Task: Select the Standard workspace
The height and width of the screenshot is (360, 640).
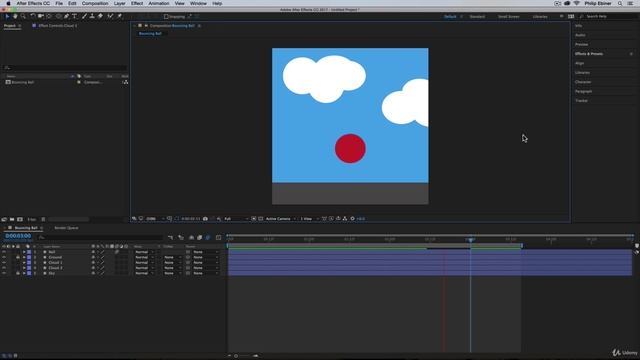Action: pos(477,17)
